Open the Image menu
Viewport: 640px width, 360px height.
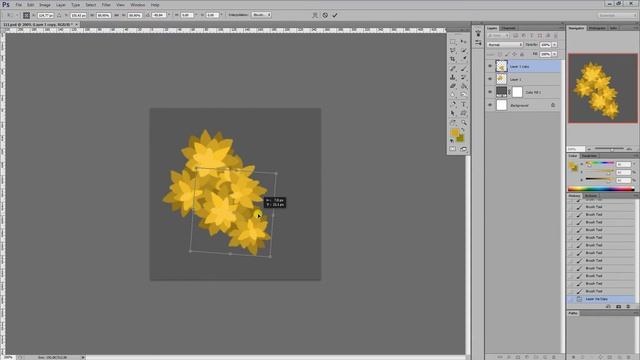click(45, 5)
